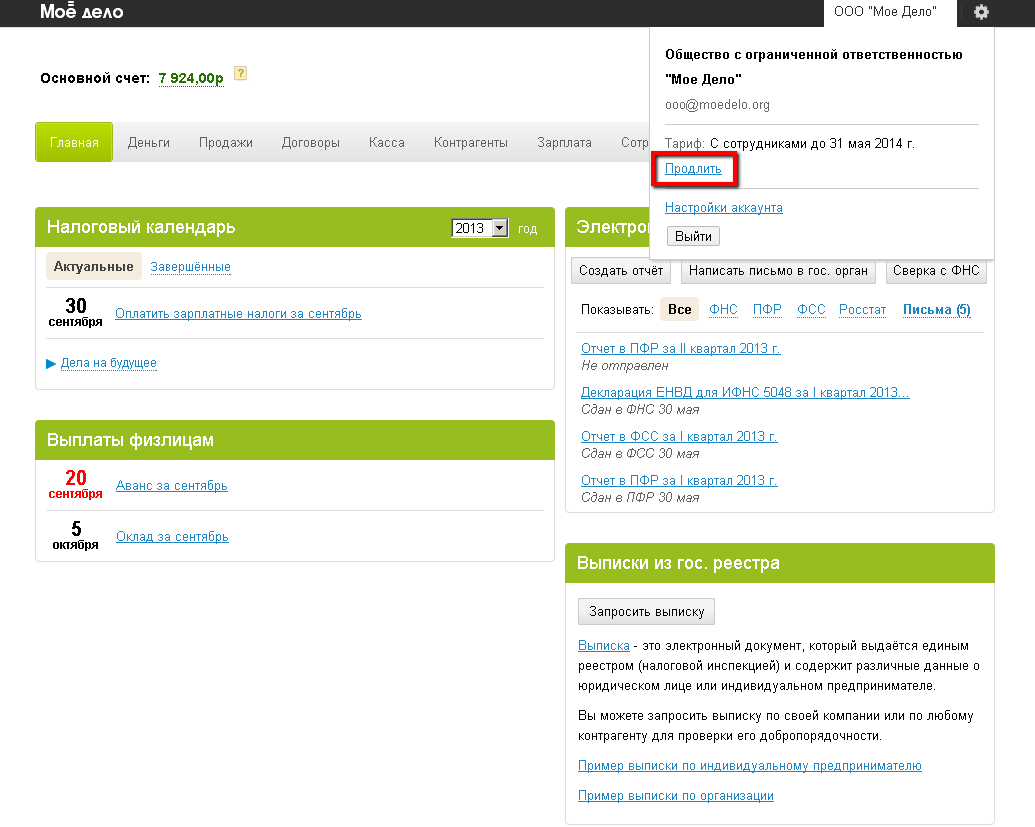Viewport: 1035px width, 827px height.
Task: Open Письма (5) filter
Action: (937, 310)
